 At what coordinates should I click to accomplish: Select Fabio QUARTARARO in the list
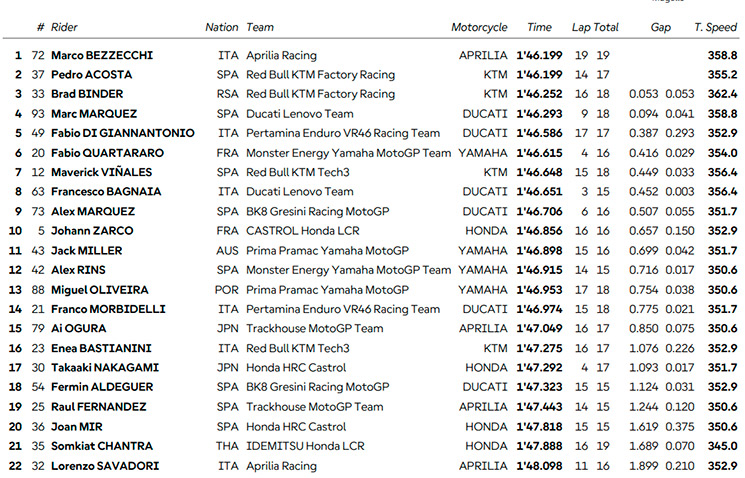point(107,153)
